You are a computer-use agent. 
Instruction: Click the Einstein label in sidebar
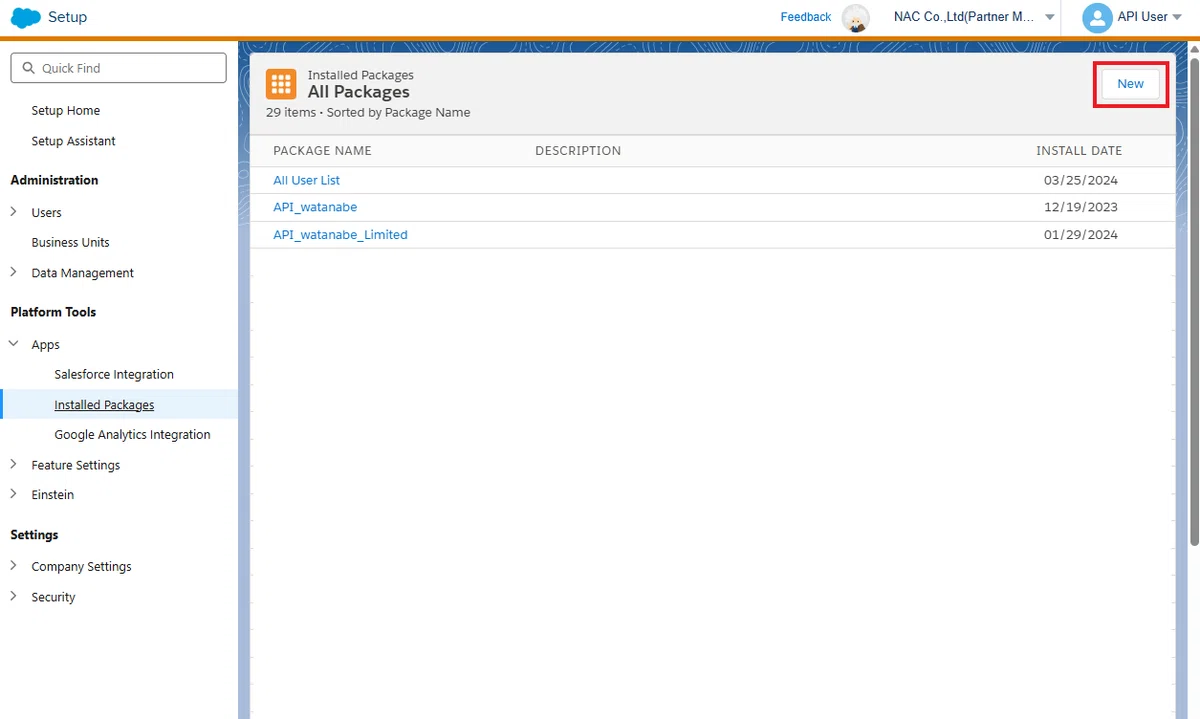52,495
